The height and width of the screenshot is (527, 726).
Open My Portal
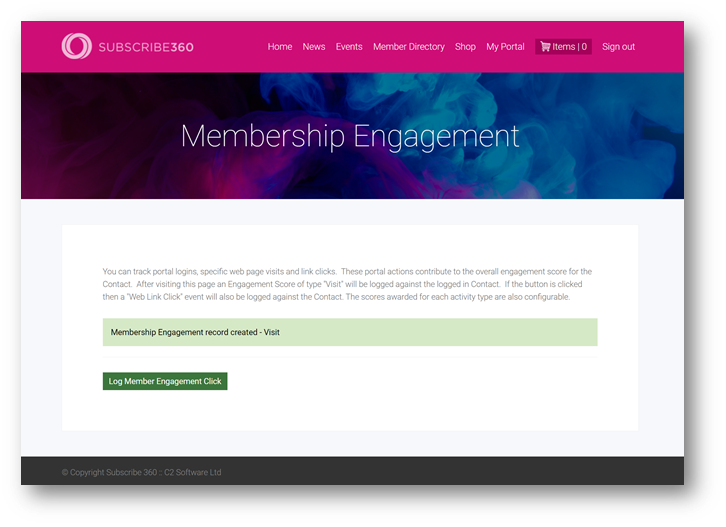pos(505,47)
